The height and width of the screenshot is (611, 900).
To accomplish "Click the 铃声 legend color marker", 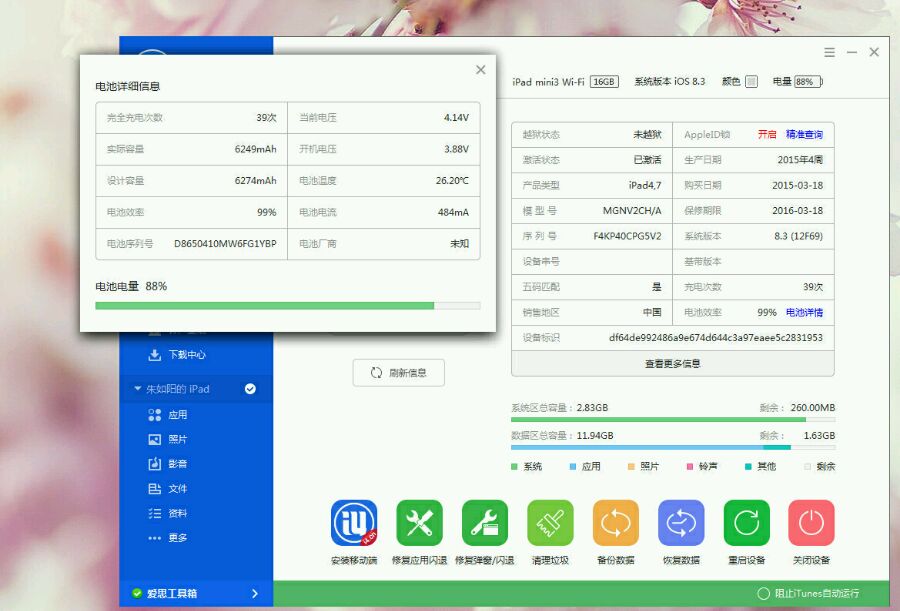I will [690, 467].
